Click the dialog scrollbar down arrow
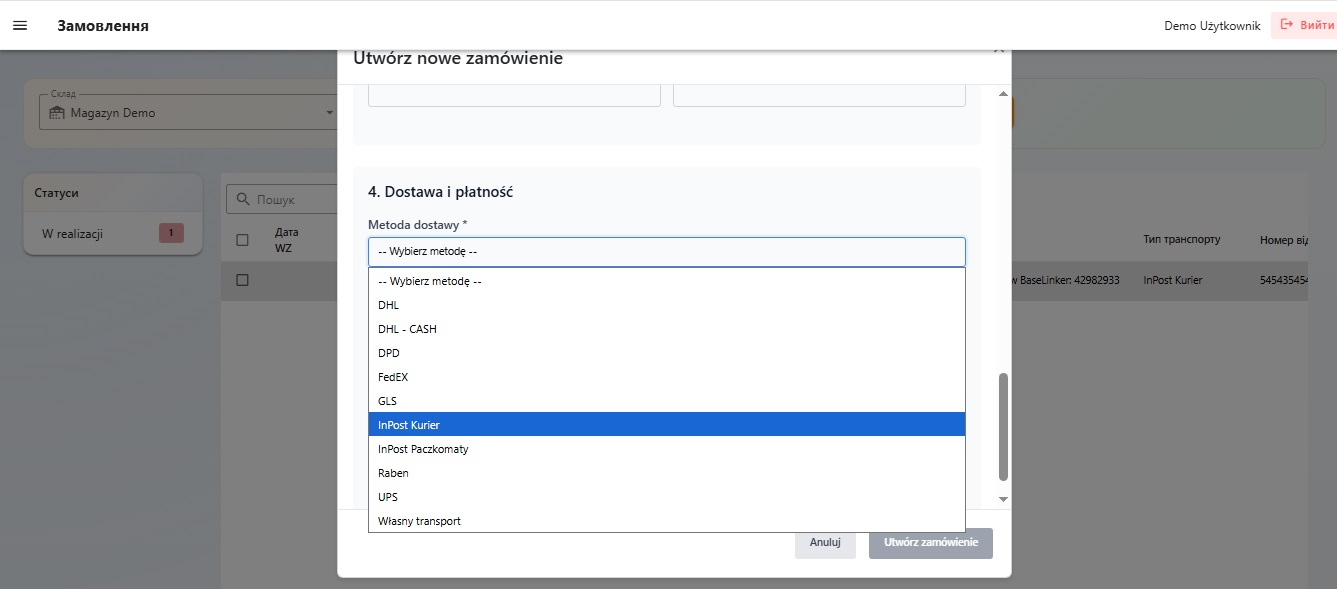The height and width of the screenshot is (589, 1337). 1003,499
